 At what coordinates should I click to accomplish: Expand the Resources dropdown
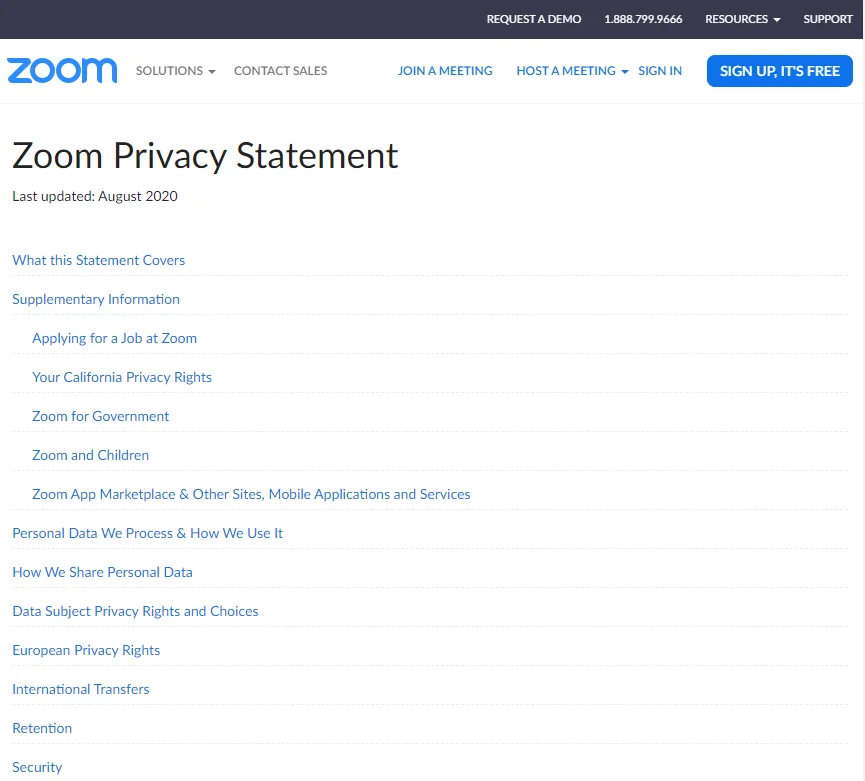[743, 19]
